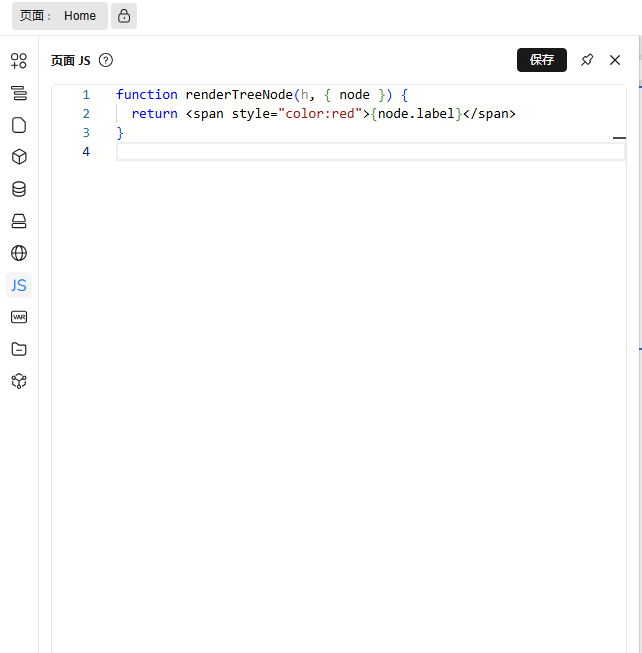The width and height of the screenshot is (642, 653).
Task: Click 保存 to save the page JS
Action: click(542, 60)
